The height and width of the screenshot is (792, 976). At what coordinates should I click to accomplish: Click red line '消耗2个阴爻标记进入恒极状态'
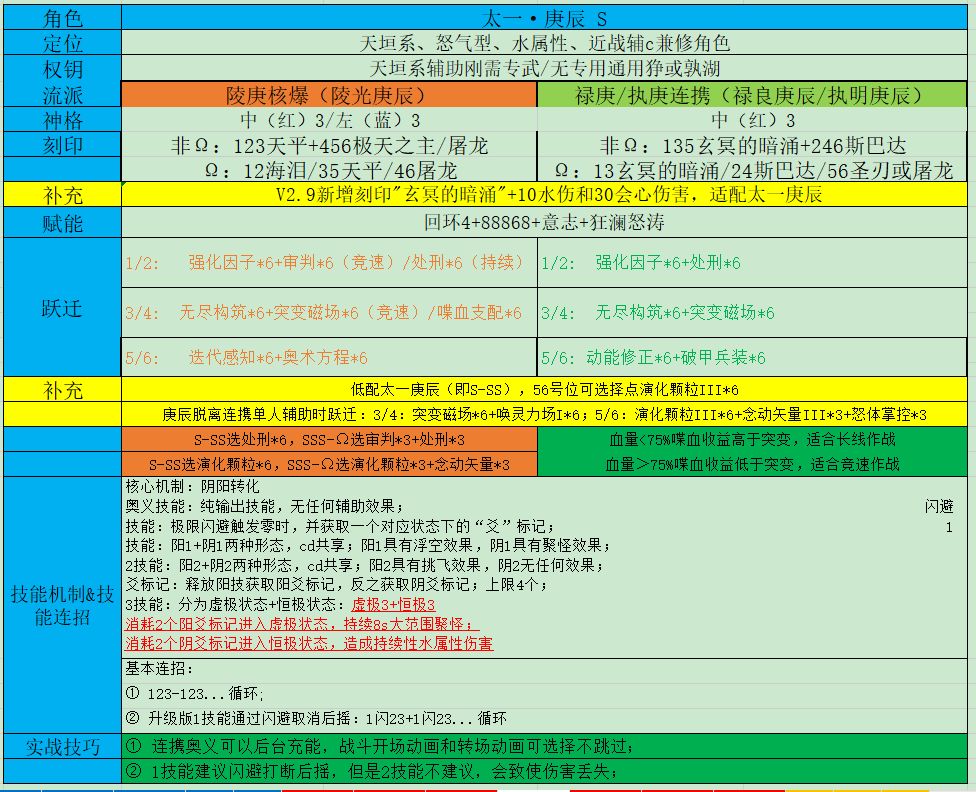(309, 643)
